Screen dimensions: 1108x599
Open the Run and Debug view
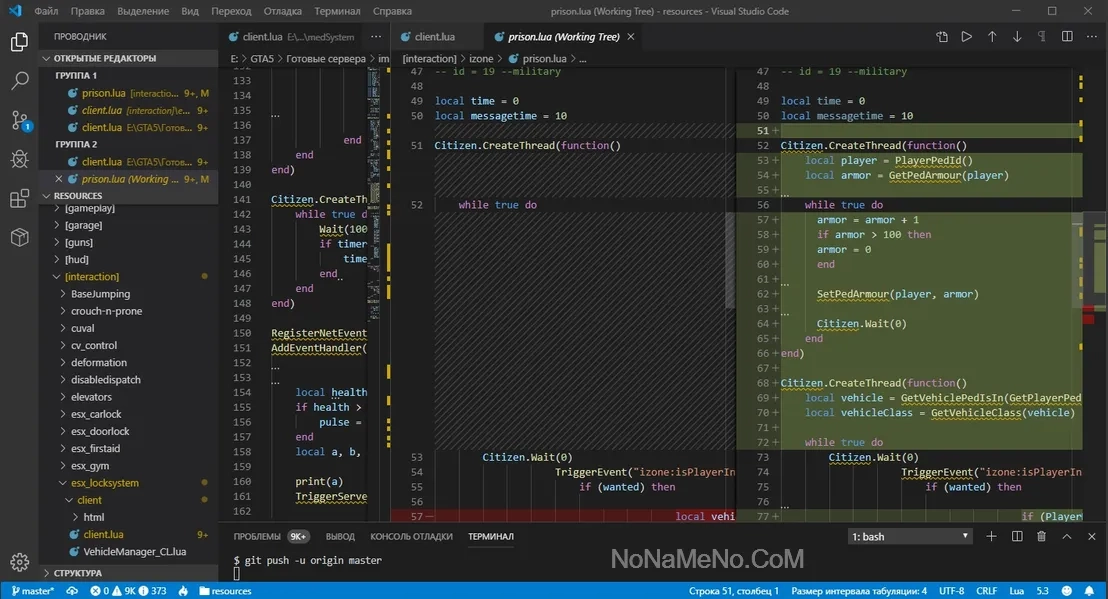(19, 159)
